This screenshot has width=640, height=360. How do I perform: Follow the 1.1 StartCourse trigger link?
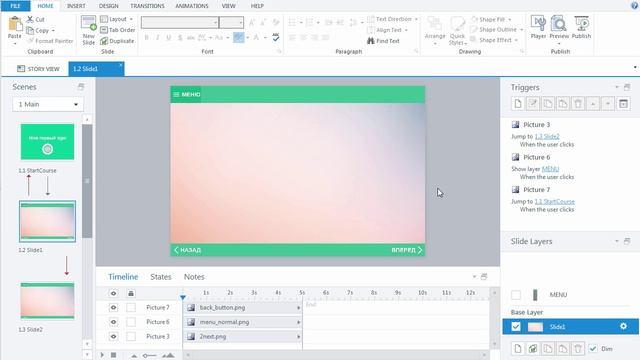tap(554, 202)
